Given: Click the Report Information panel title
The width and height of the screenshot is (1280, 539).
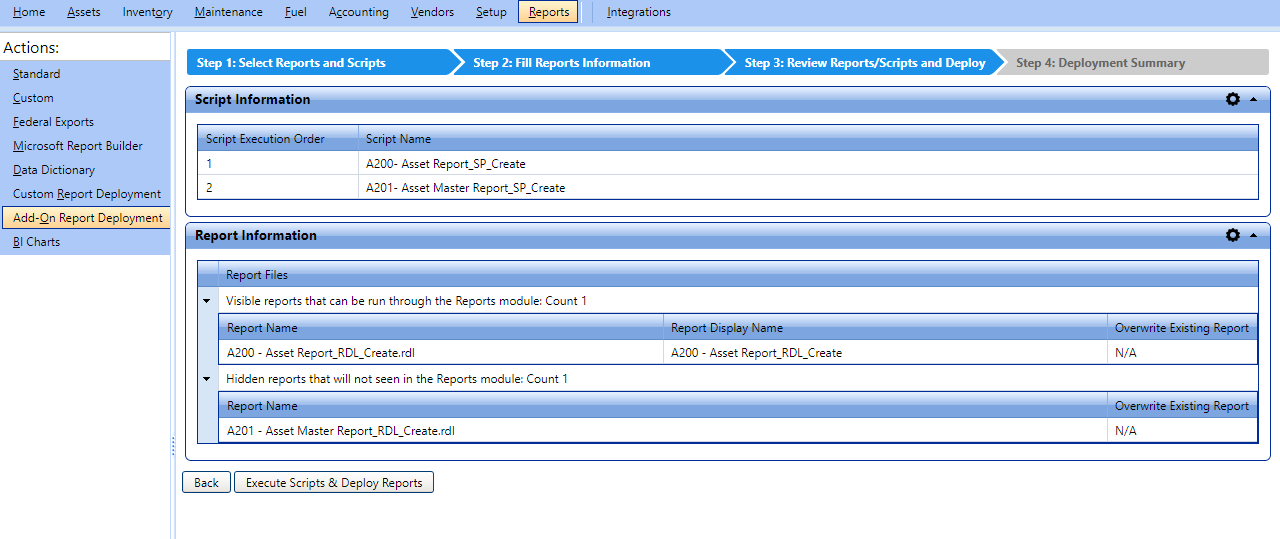Looking at the screenshot, I should [256, 235].
